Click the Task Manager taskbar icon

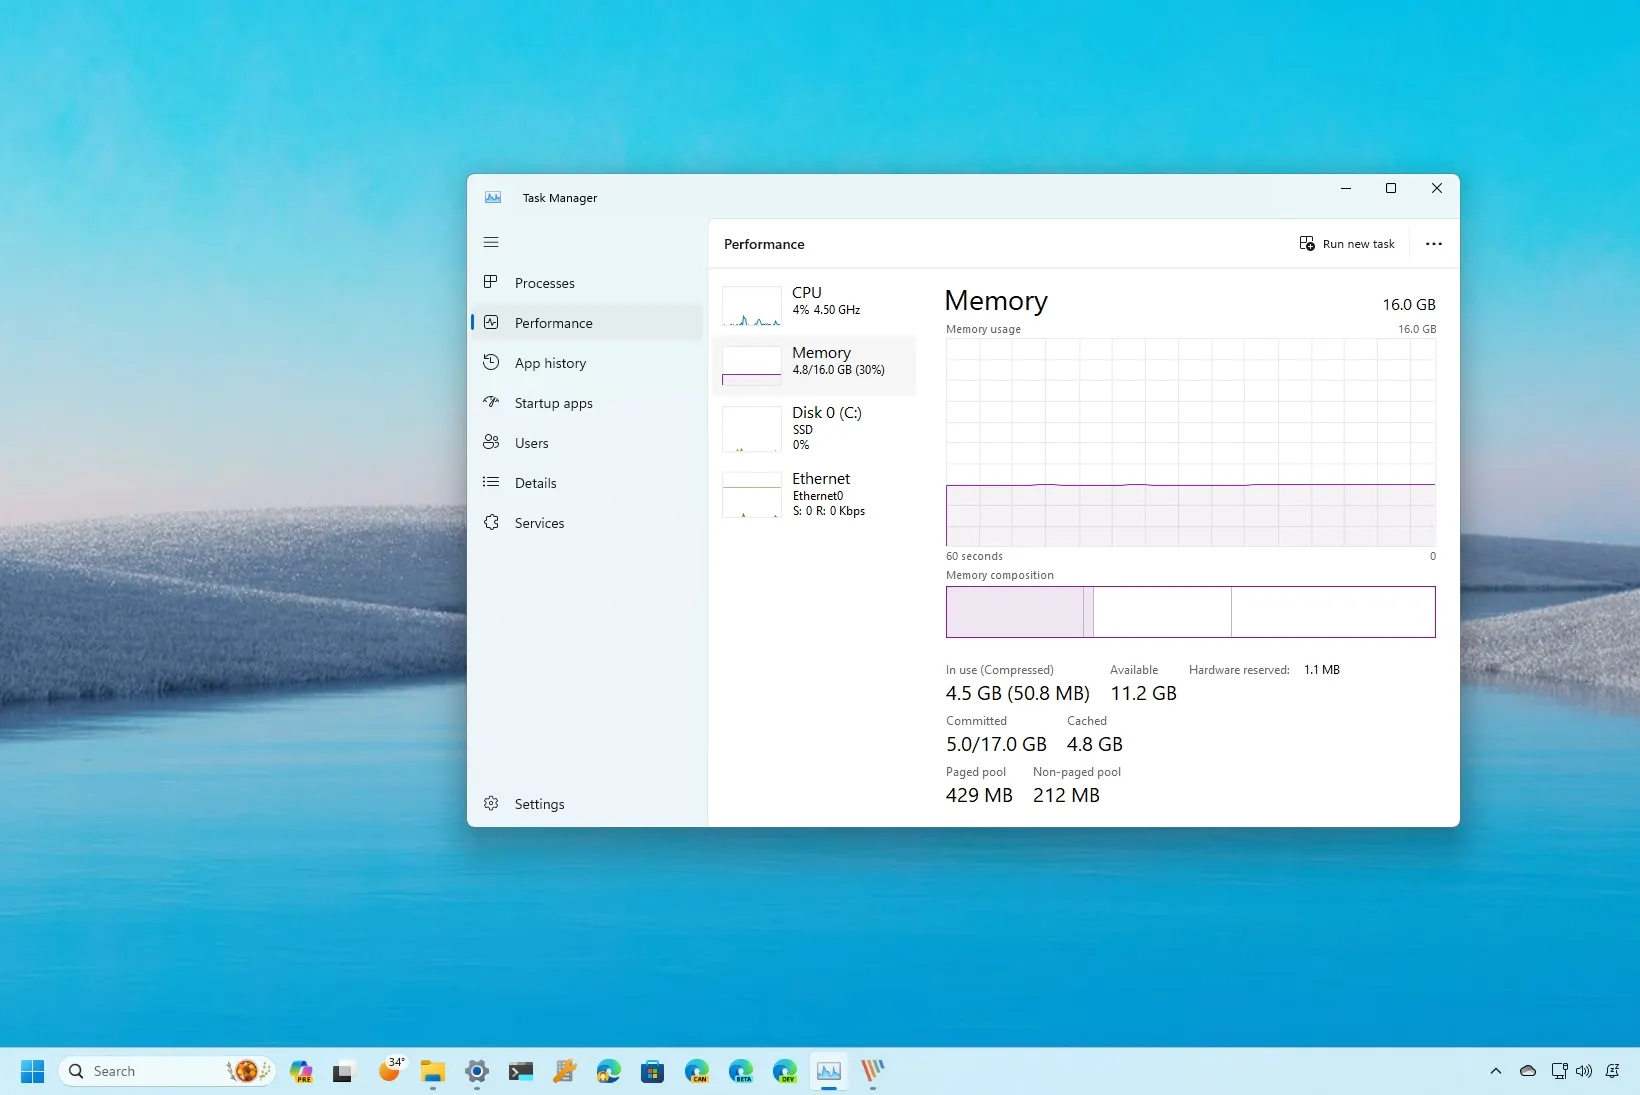(829, 1071)
